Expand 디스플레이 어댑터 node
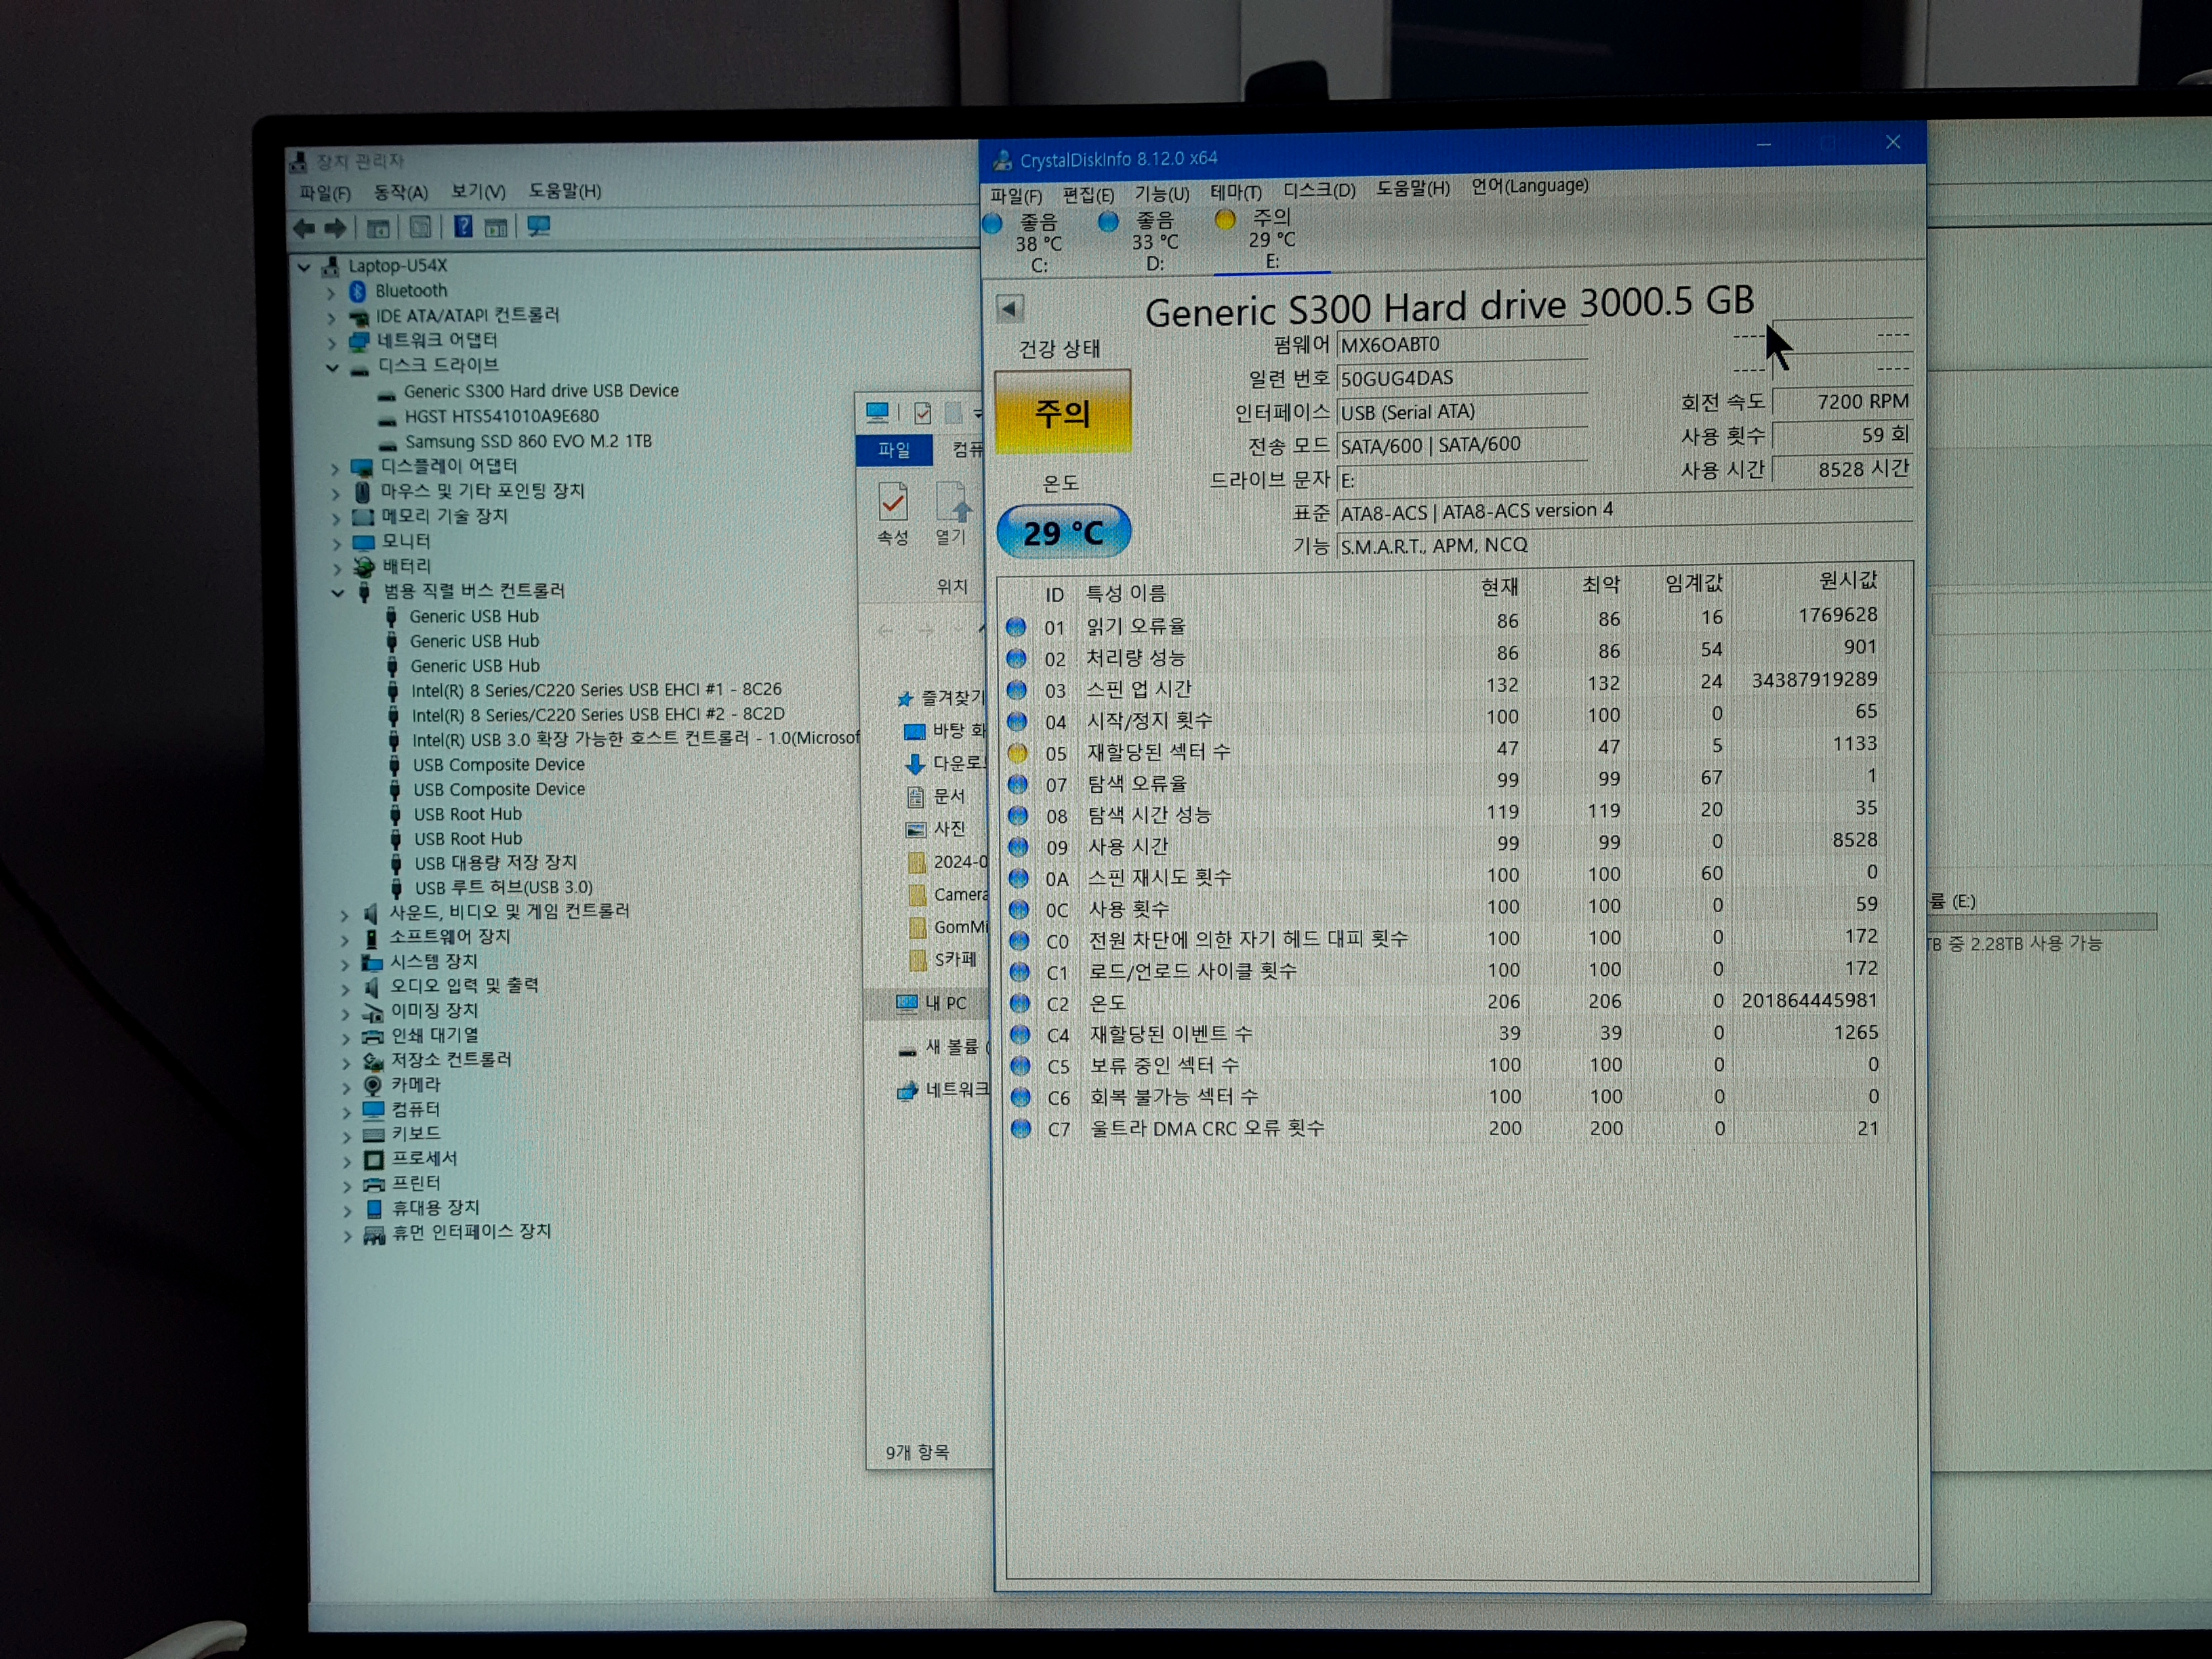 (335, 468)
